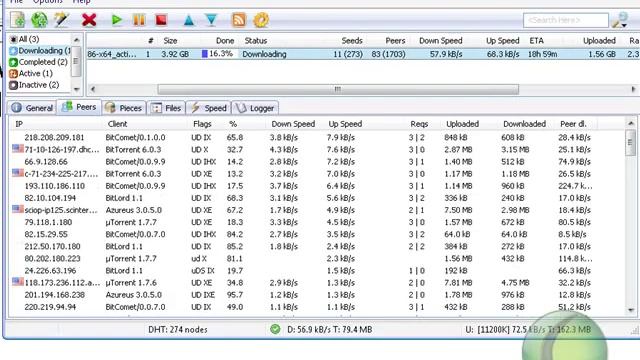This screenshot has width=640, height=360.
Task: Click the category list scroll-down arrow
Action: [x=76, y=89]
